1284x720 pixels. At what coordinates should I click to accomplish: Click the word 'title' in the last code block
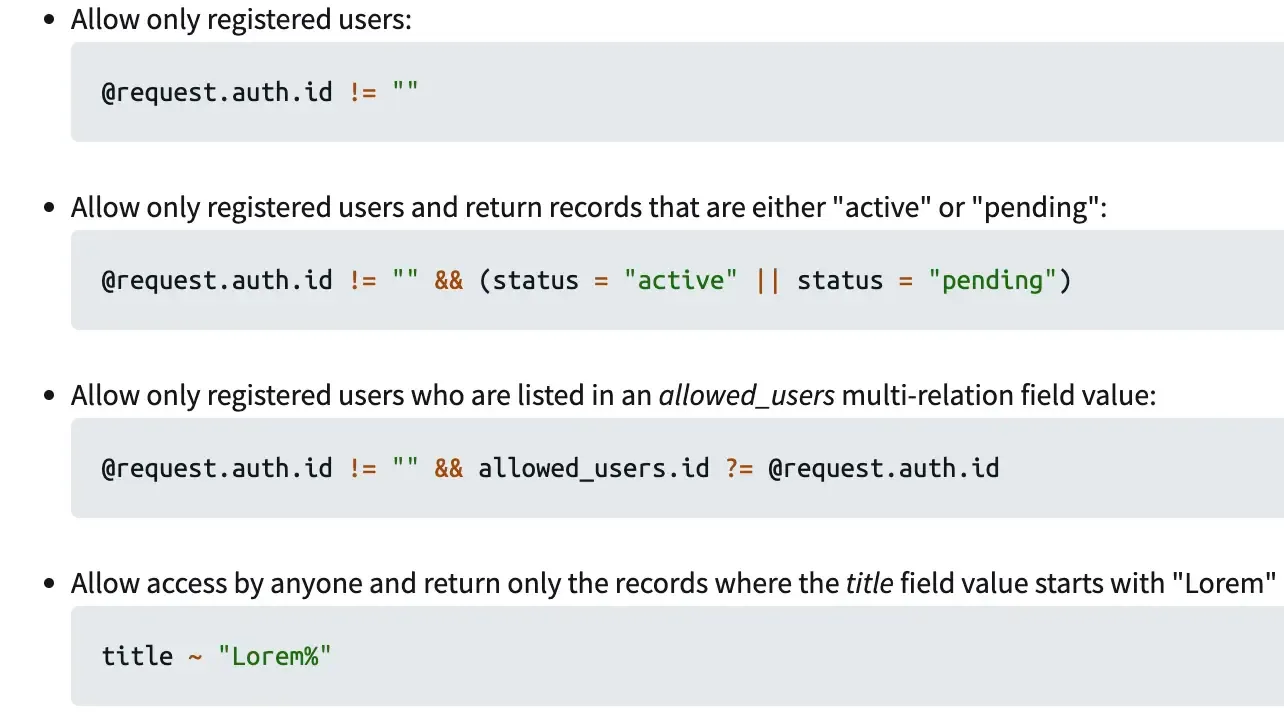pos(137,656)
